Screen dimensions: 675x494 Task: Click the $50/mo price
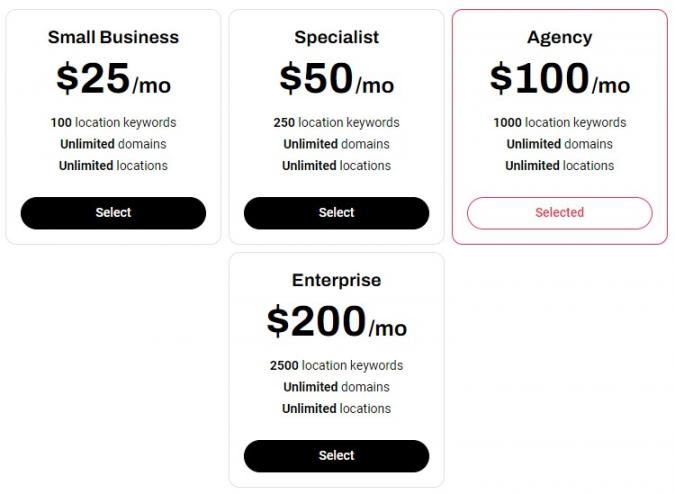coord(336,80)
